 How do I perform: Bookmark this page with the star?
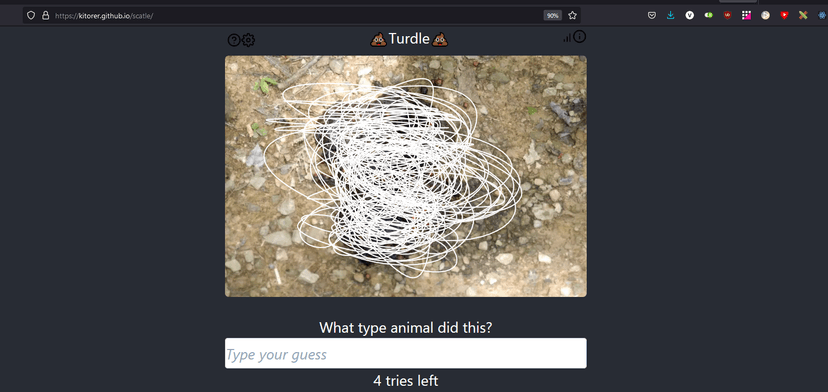tap(572, 15)
